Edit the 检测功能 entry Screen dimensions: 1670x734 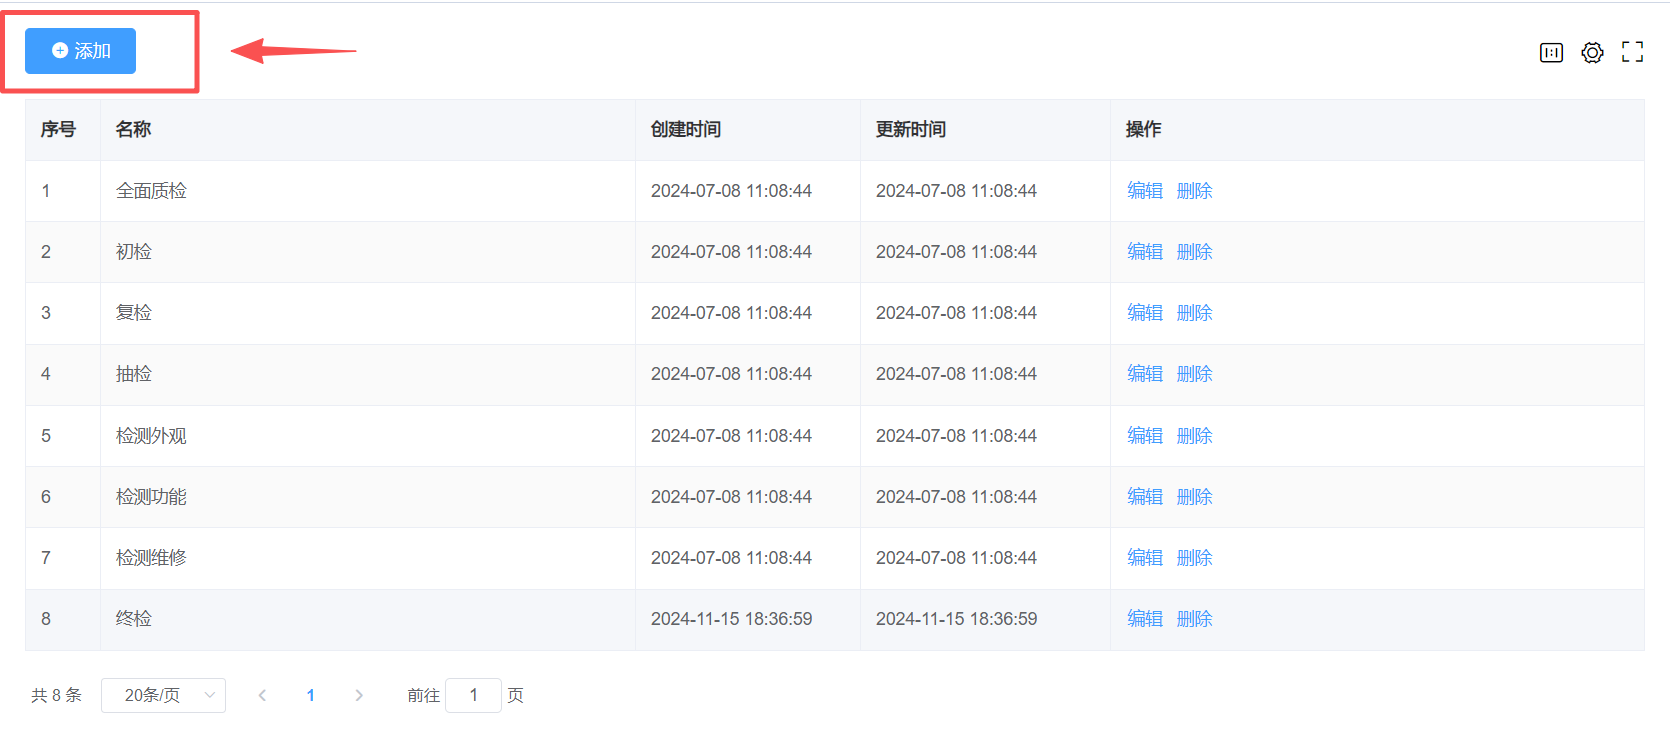(x=1144, y=497)
